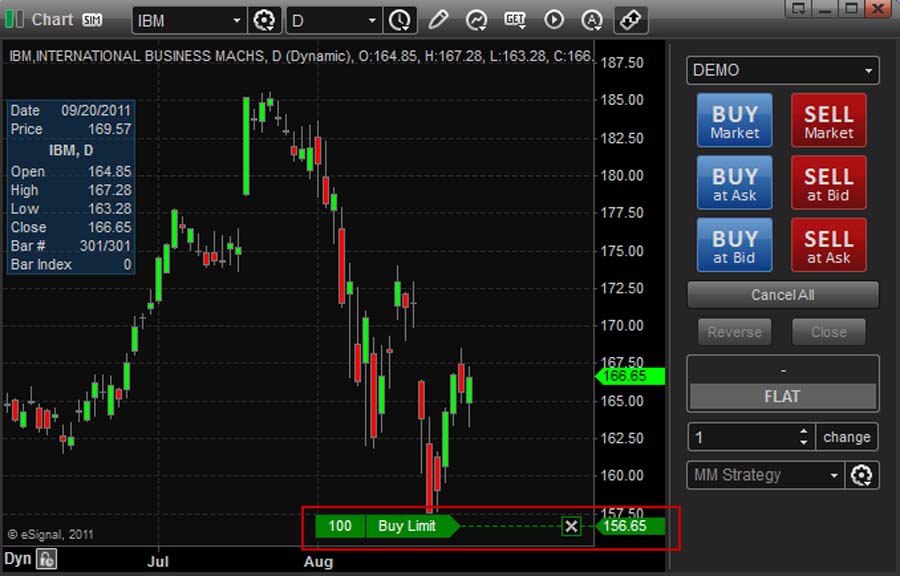Click SELL at Ask button

coord(828,245)
